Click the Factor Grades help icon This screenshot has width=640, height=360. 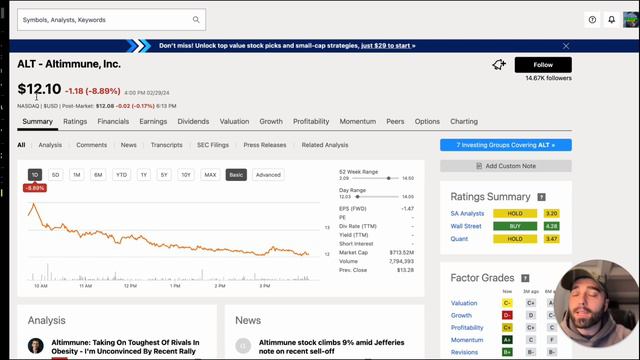525,278
